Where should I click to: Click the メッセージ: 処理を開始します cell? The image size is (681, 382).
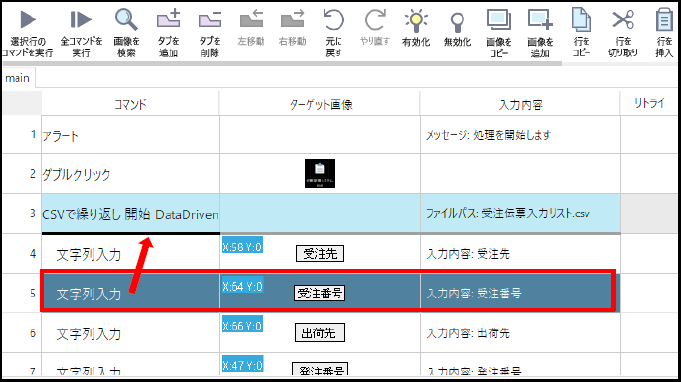pyautogui.click(x=520, y=135)
